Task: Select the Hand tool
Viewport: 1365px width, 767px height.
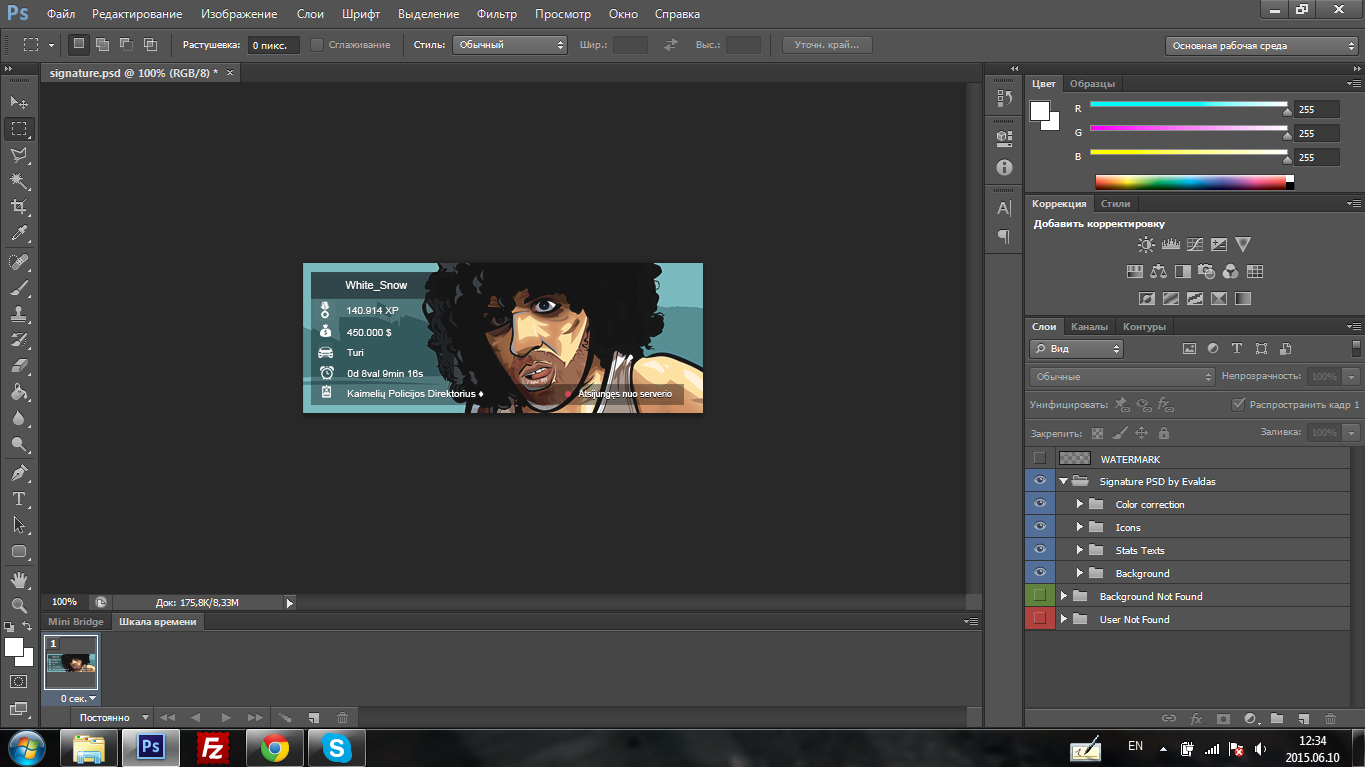Action: 19,579
